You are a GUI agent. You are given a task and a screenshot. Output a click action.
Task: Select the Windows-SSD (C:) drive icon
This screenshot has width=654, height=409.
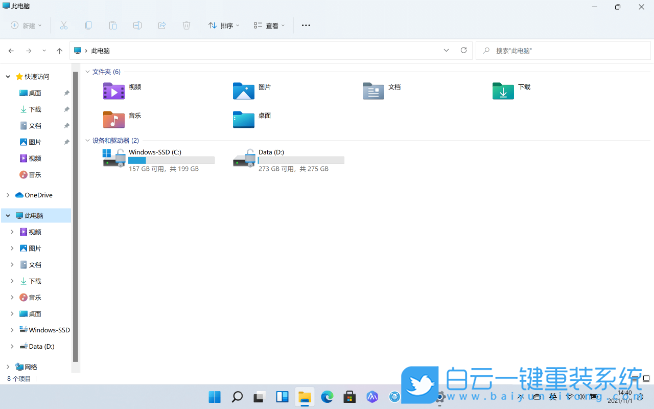coord(114,158)
